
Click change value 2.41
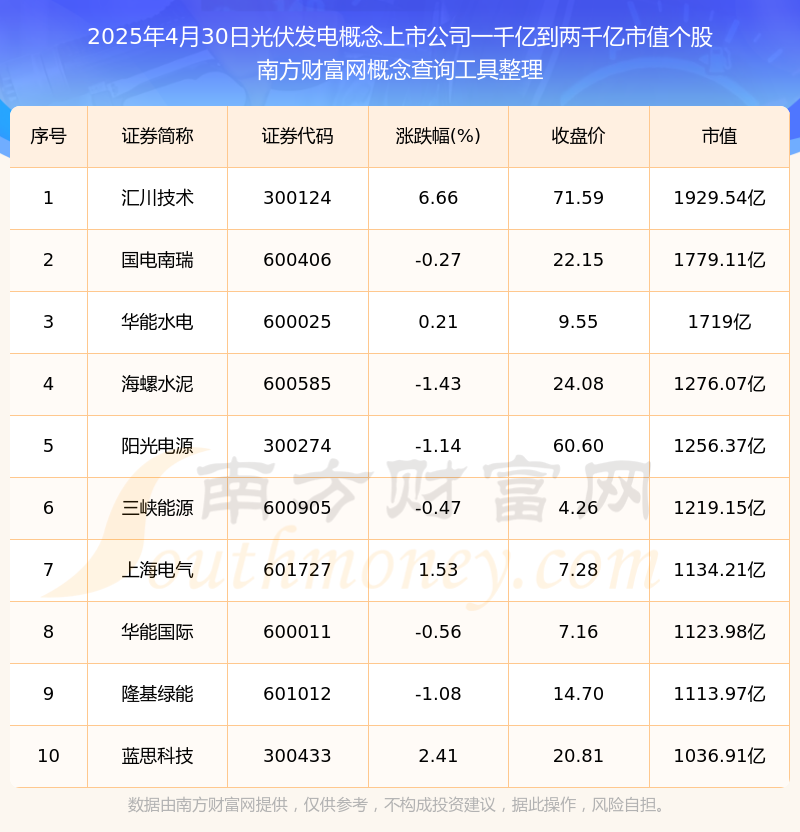click(x=438, y=756)
